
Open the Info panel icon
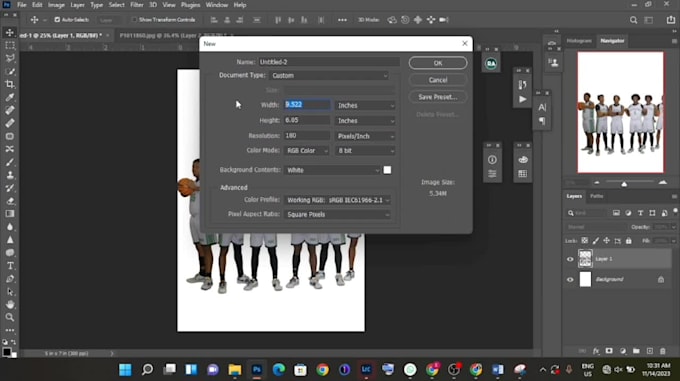(x=492, y=160)
